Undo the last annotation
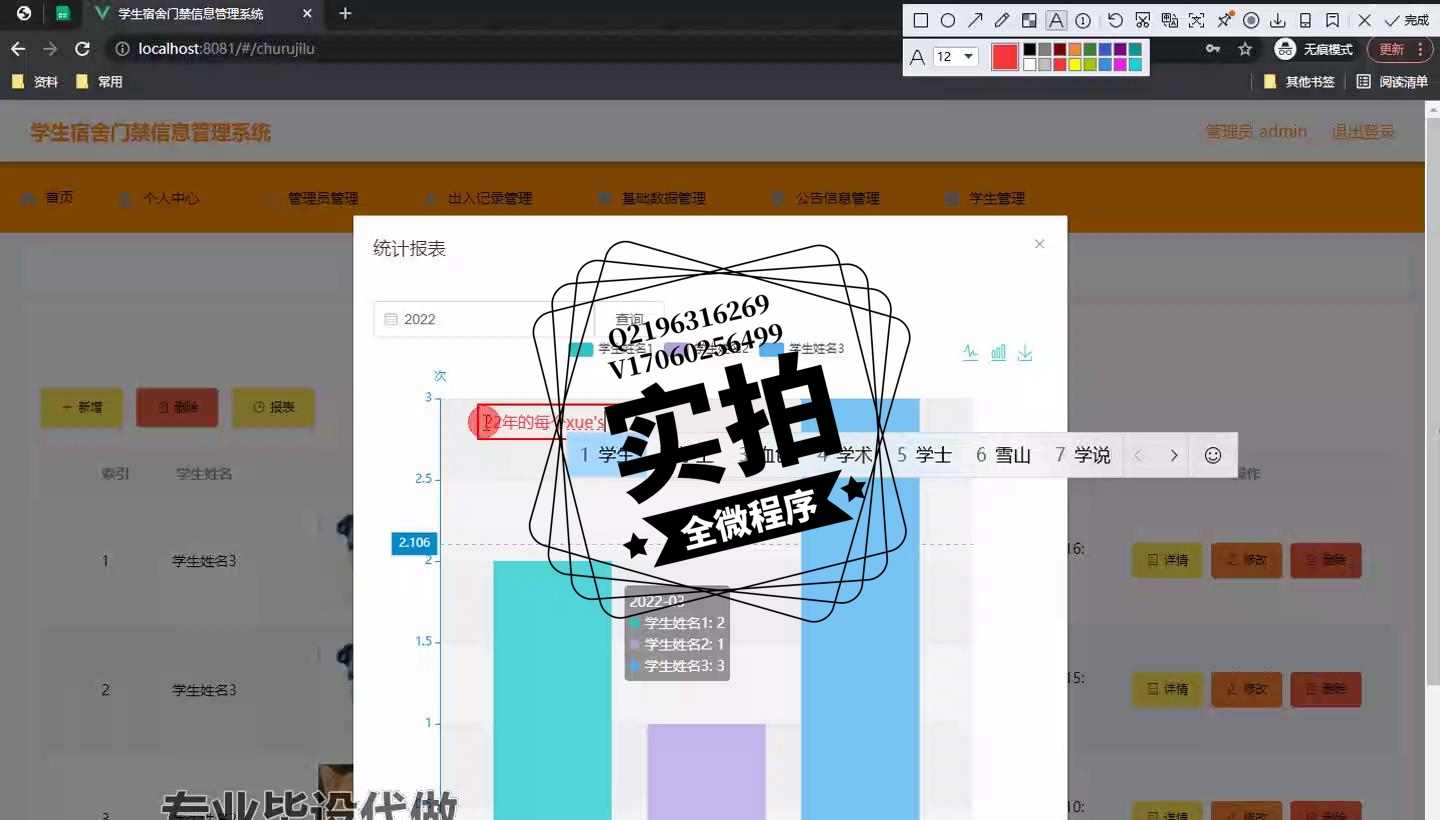1440x820 pixels. [1115, 20]
